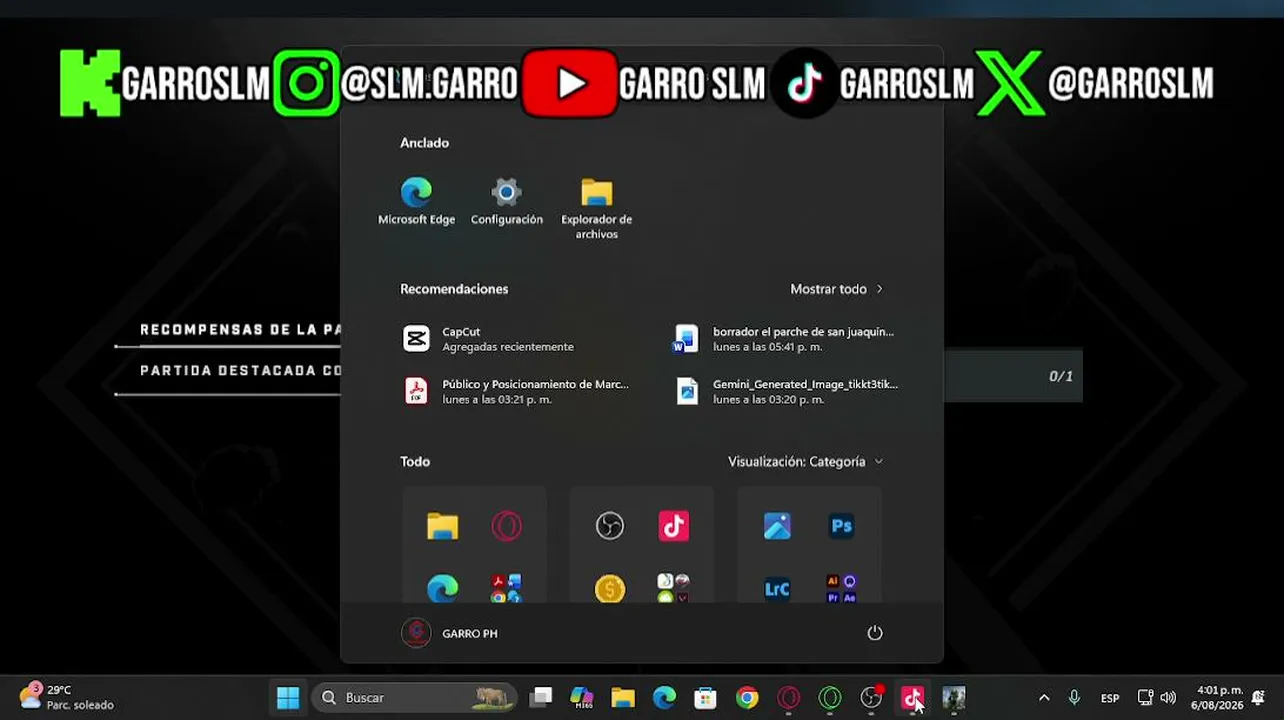This screenshot has width=1284, height=720.
Task: Expand the 'Visualización: Categoría' dropdown
Action: point(805,461)
